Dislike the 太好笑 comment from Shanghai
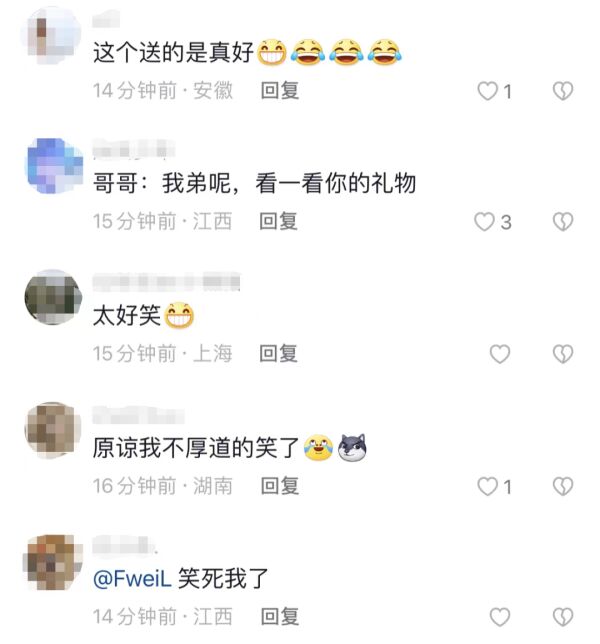 563,354
